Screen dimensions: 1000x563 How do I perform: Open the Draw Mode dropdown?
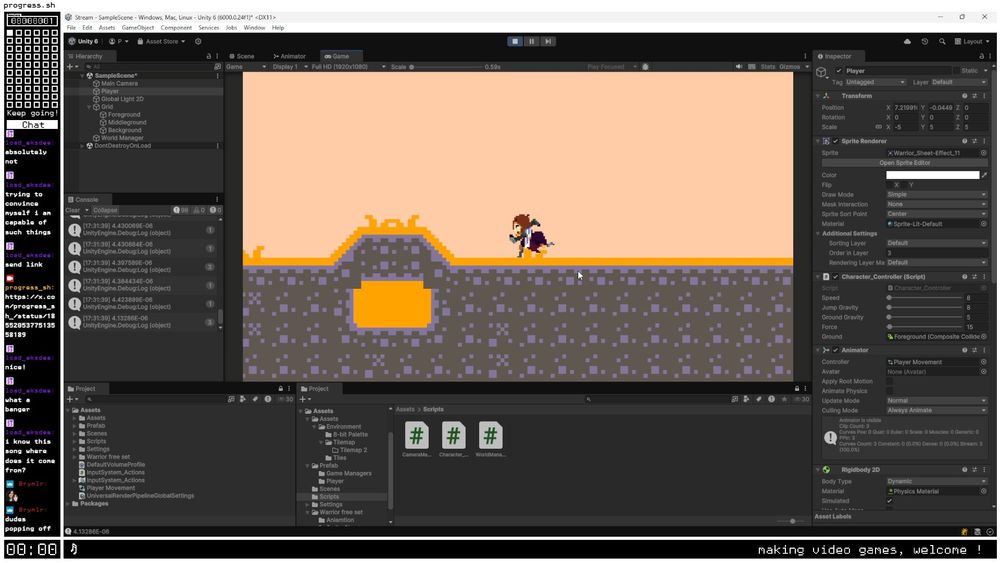point(936,194)
